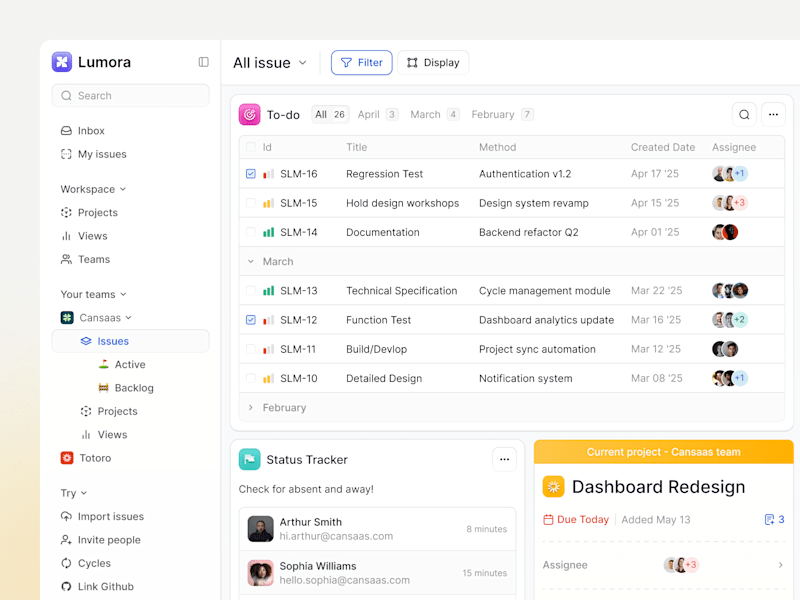Click Import issues
The image size is (800, 600).
[x=102, y=516]
